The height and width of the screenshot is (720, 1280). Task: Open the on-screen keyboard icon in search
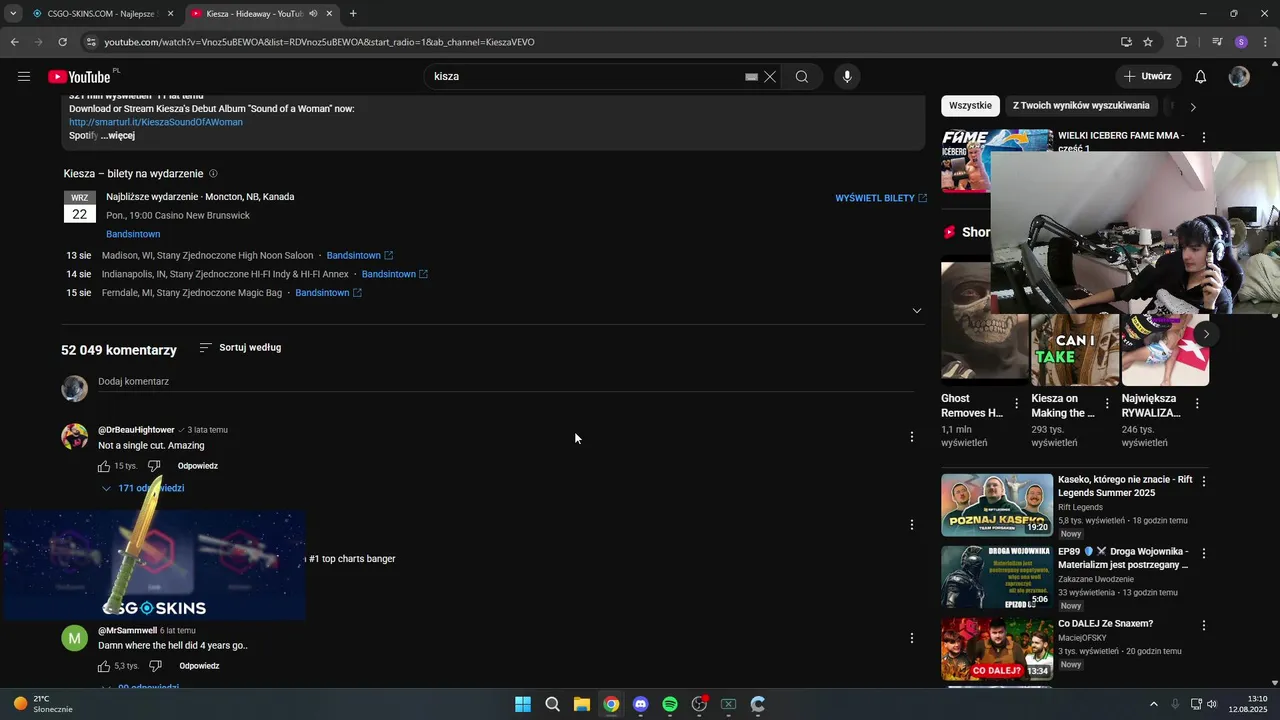pyautogui.click(x=751, y=77)
